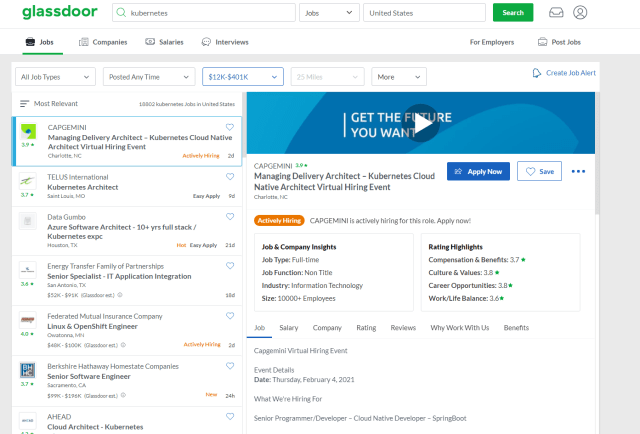Click the Glassdoor logo

[x=60, y=12]
